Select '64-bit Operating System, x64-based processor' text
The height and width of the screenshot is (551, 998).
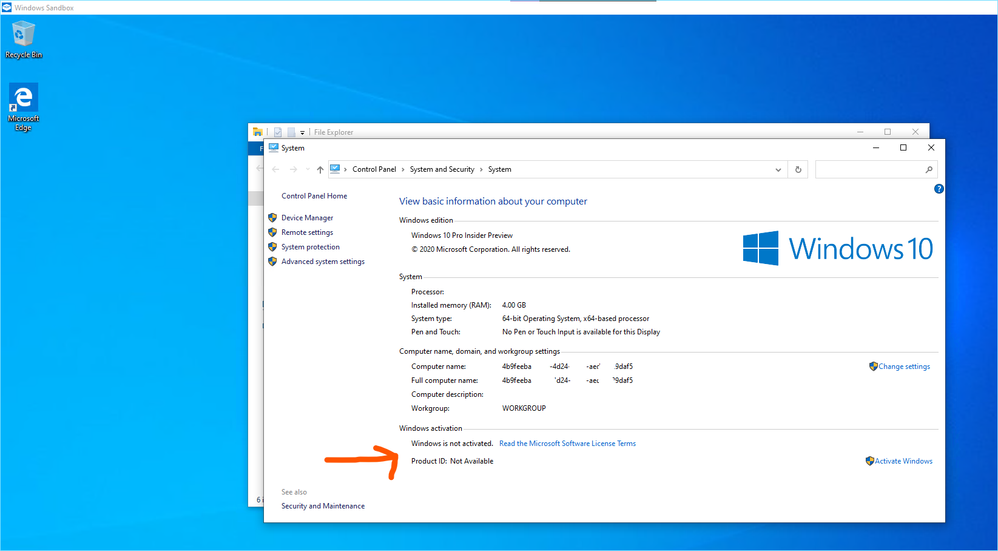click(x=575, y=319)
